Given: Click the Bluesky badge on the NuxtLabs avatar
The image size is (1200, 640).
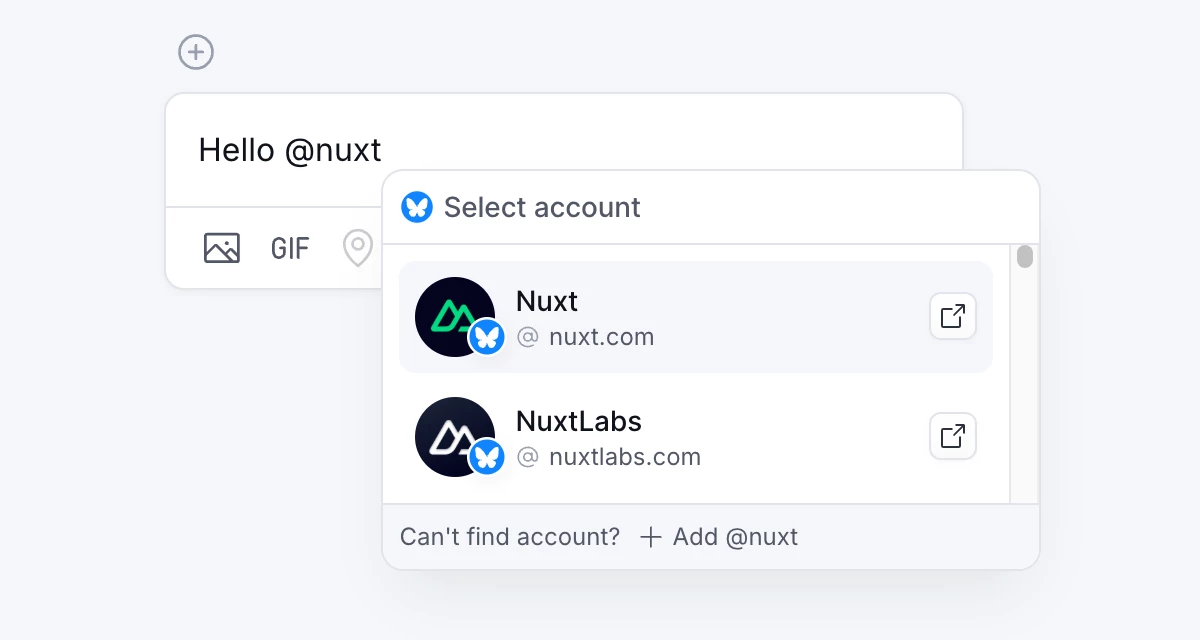Looking at the screenshot, I should click(487, 458).
